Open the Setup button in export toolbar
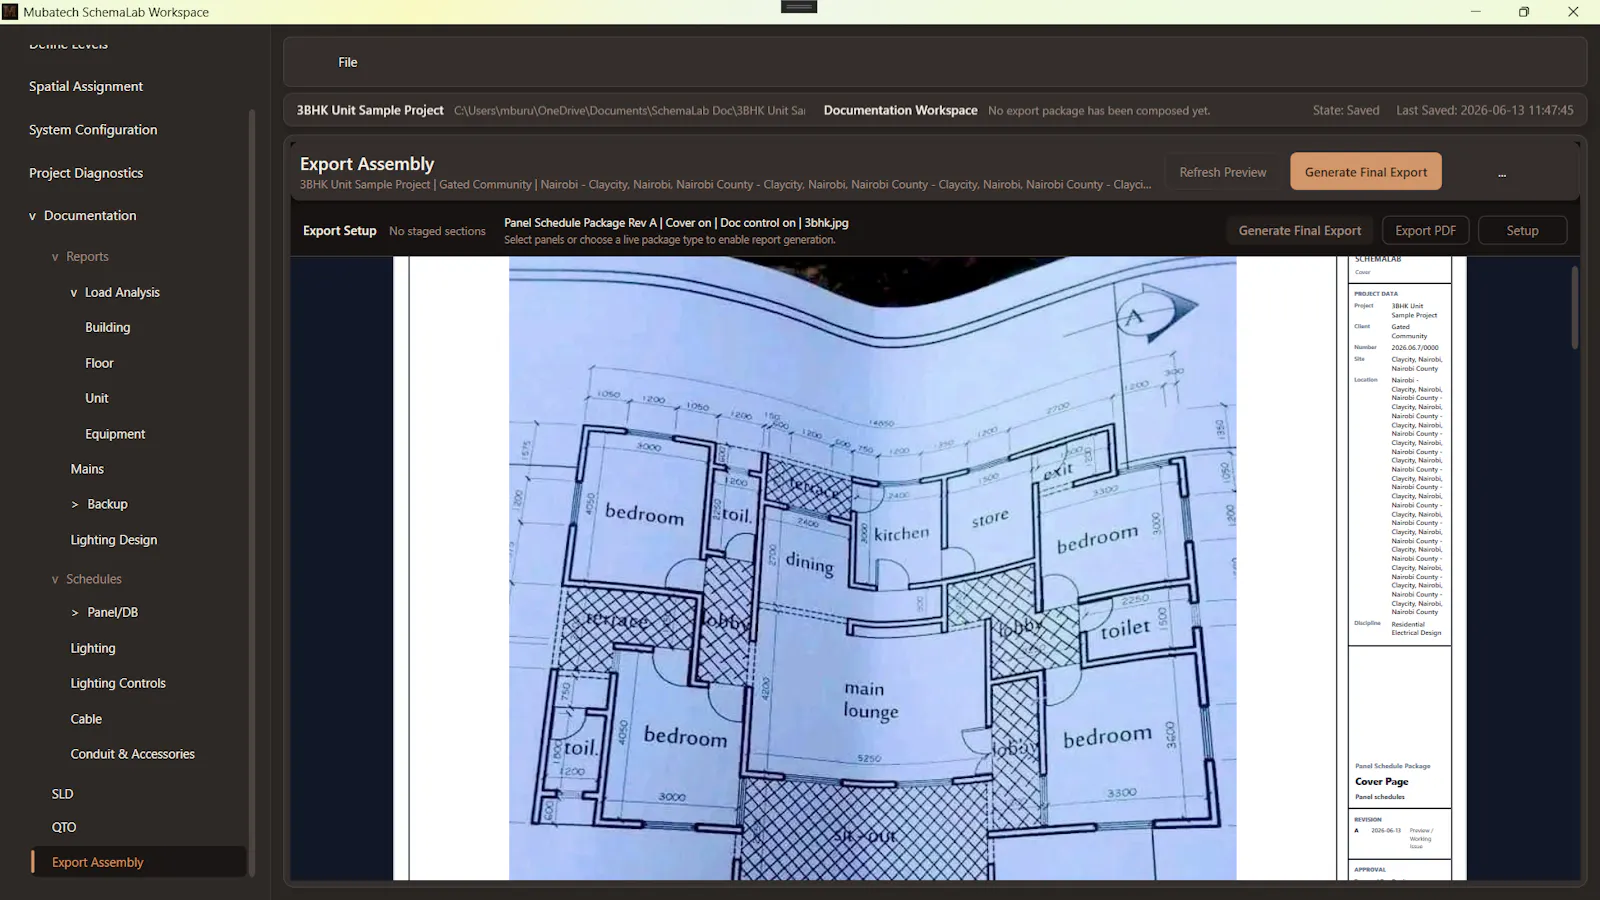Viewport: 1600px width, 900px height. click(x=1522, y=230)
